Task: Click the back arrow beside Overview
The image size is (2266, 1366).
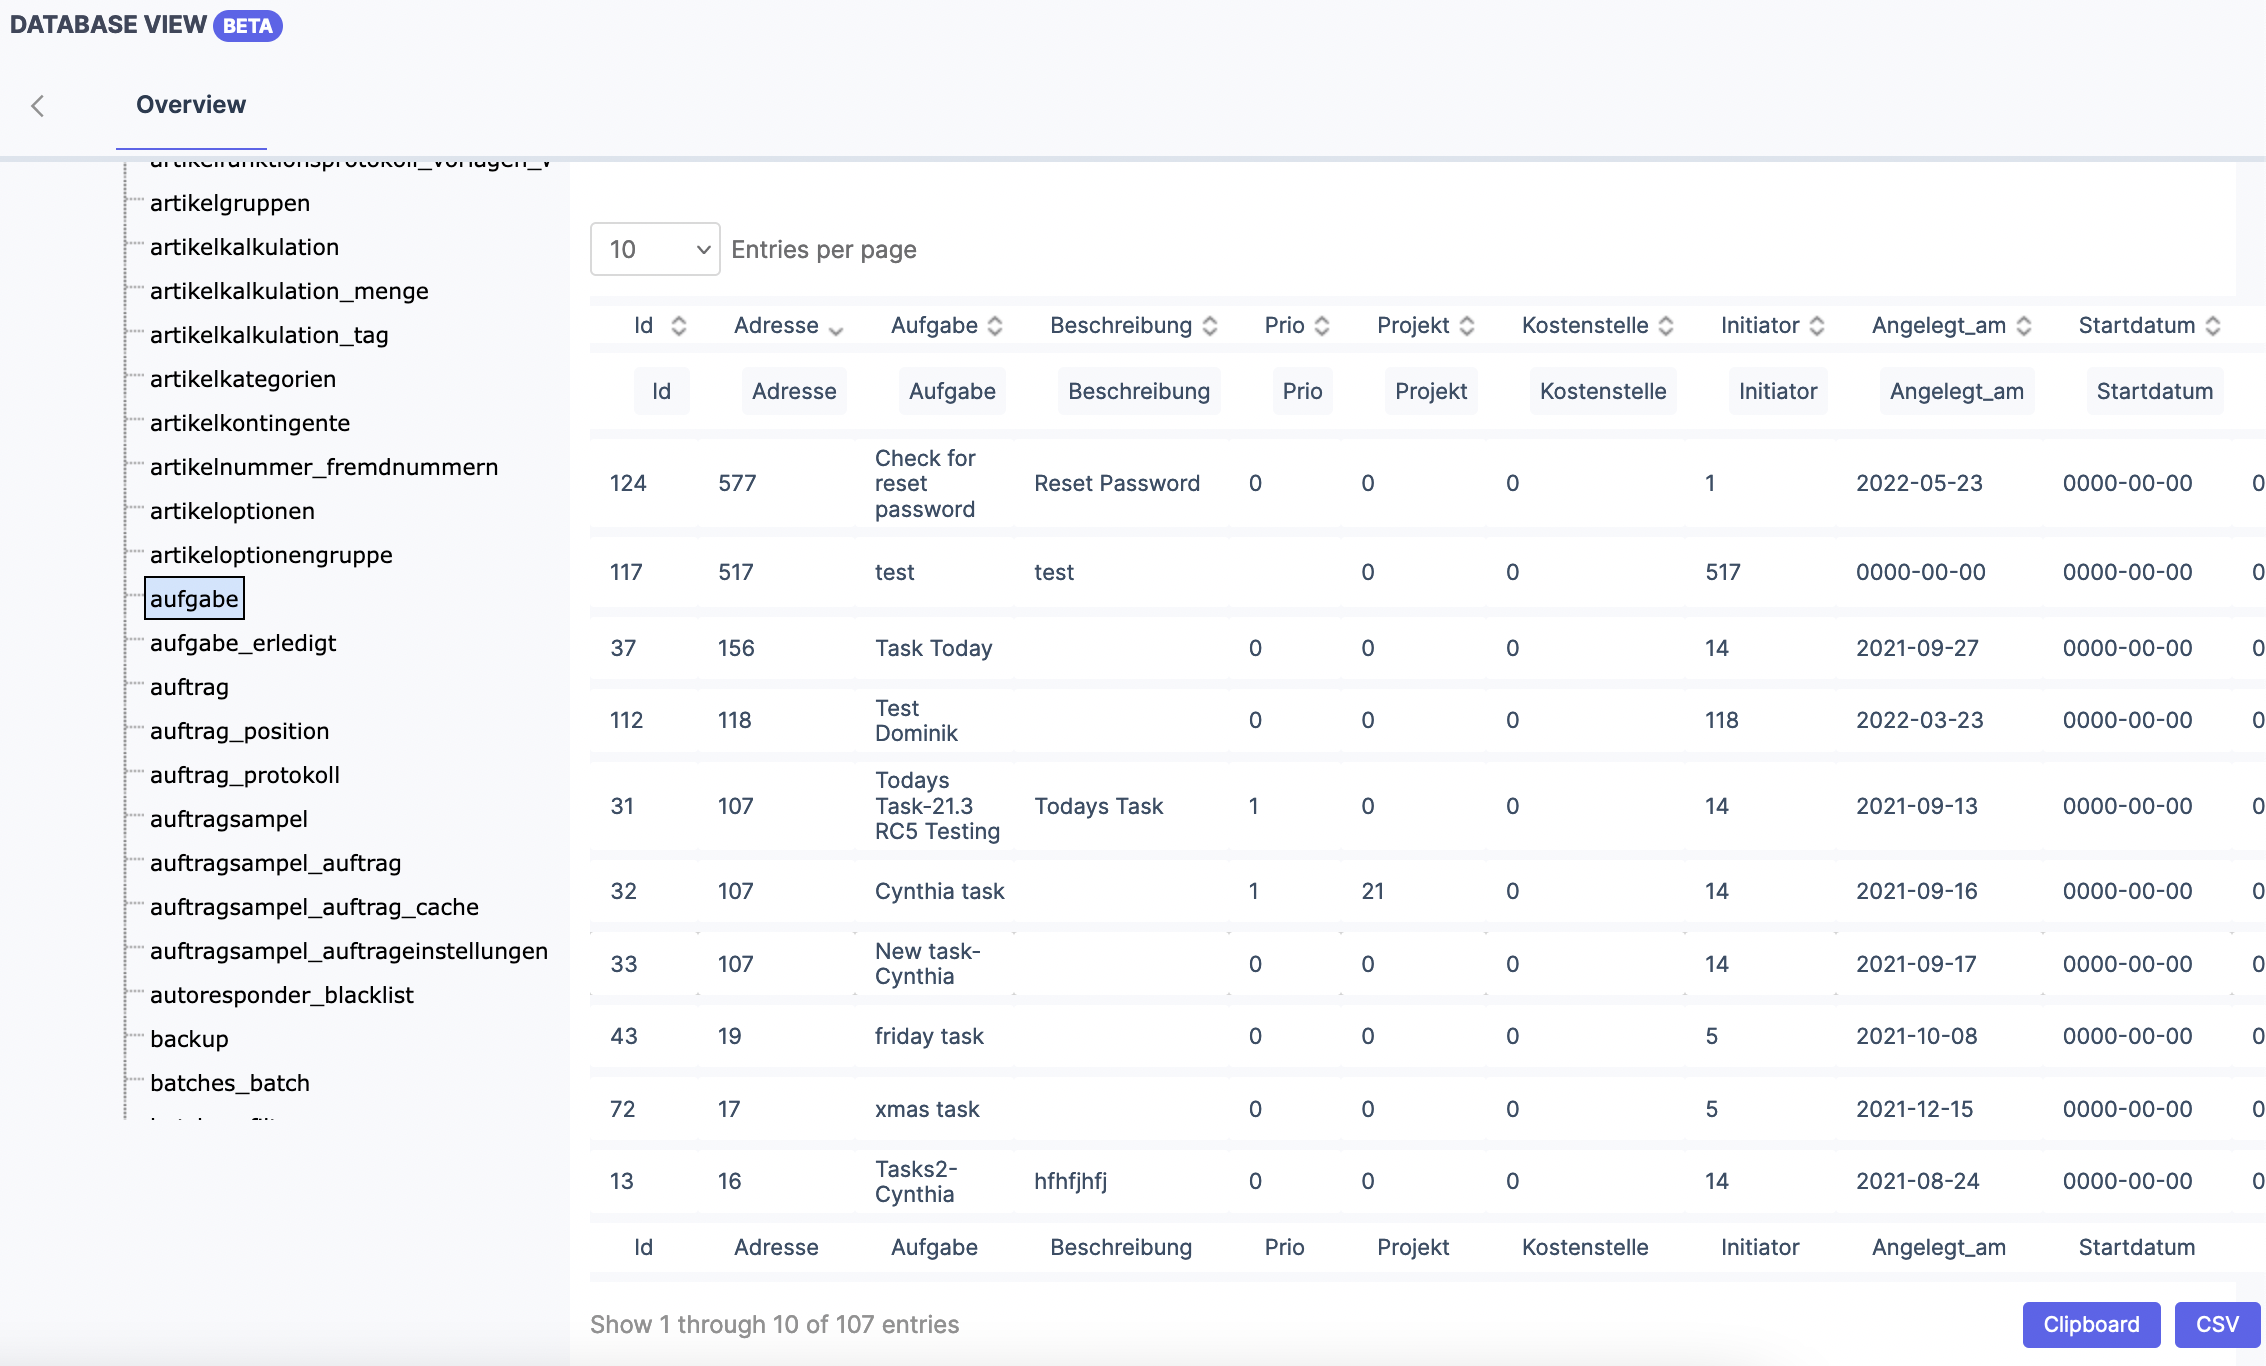Action: (38, 104)
